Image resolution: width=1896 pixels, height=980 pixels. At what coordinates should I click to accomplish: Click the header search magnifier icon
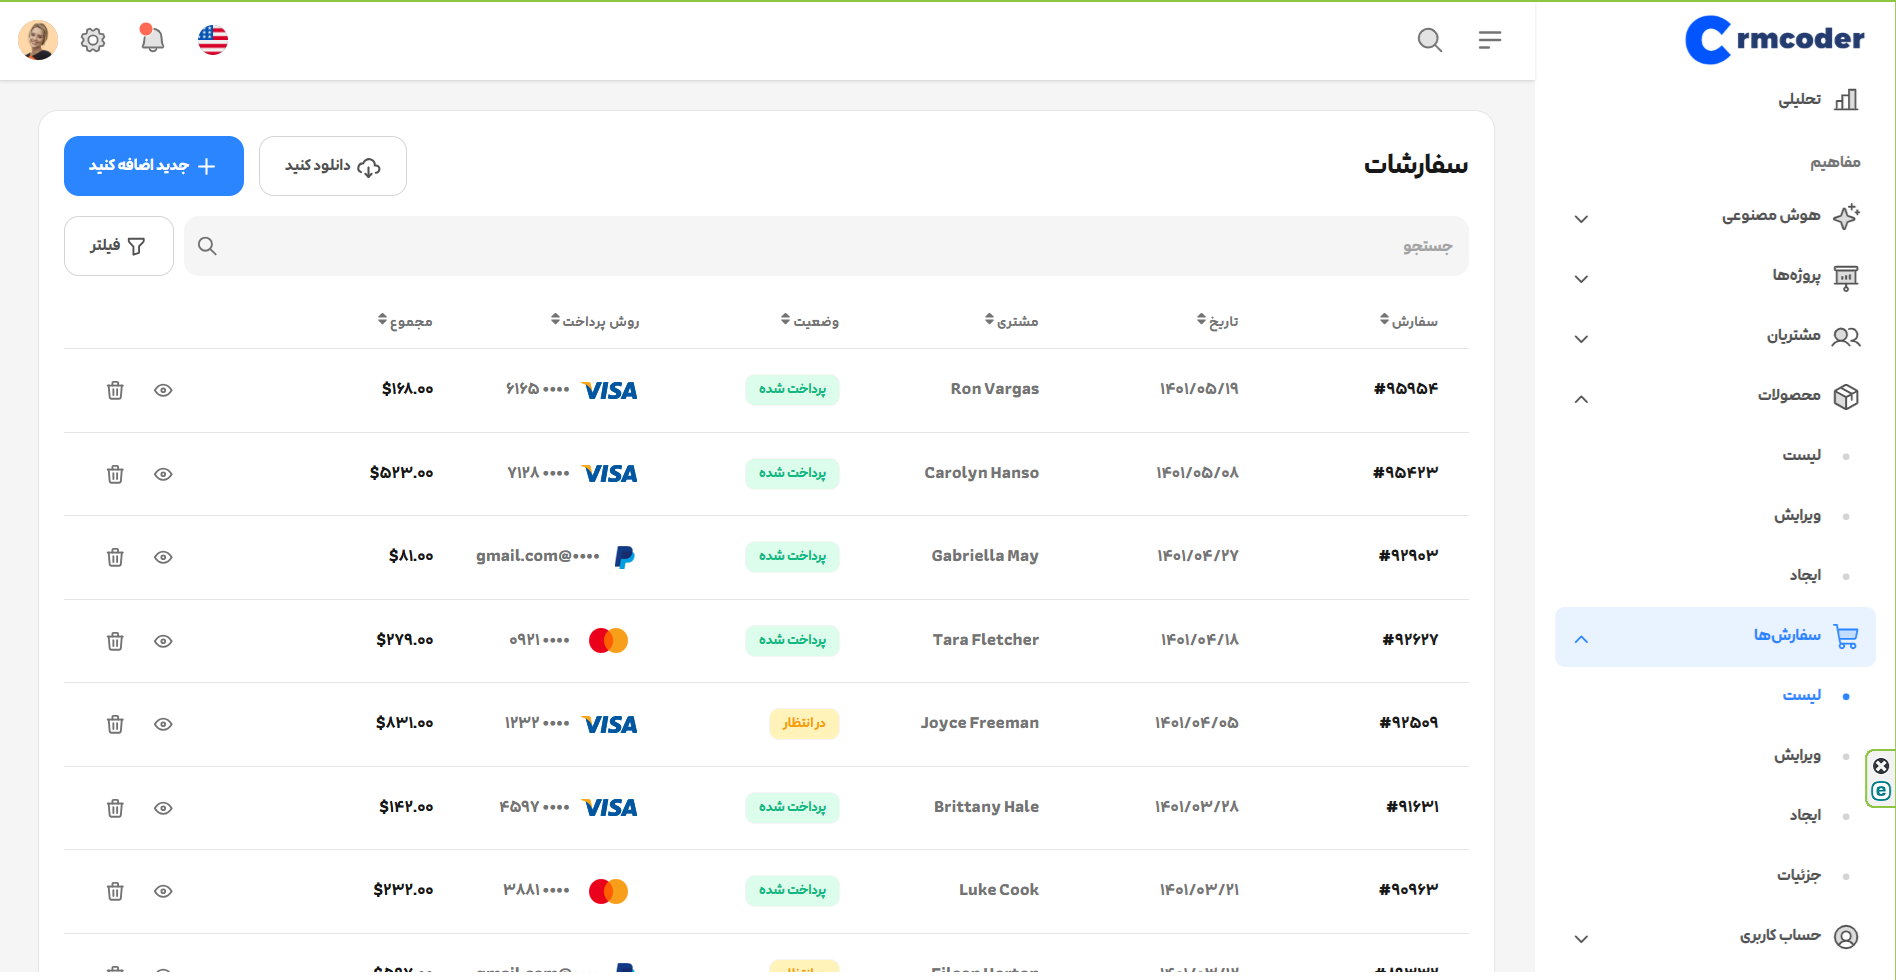tap(1430, 40)
